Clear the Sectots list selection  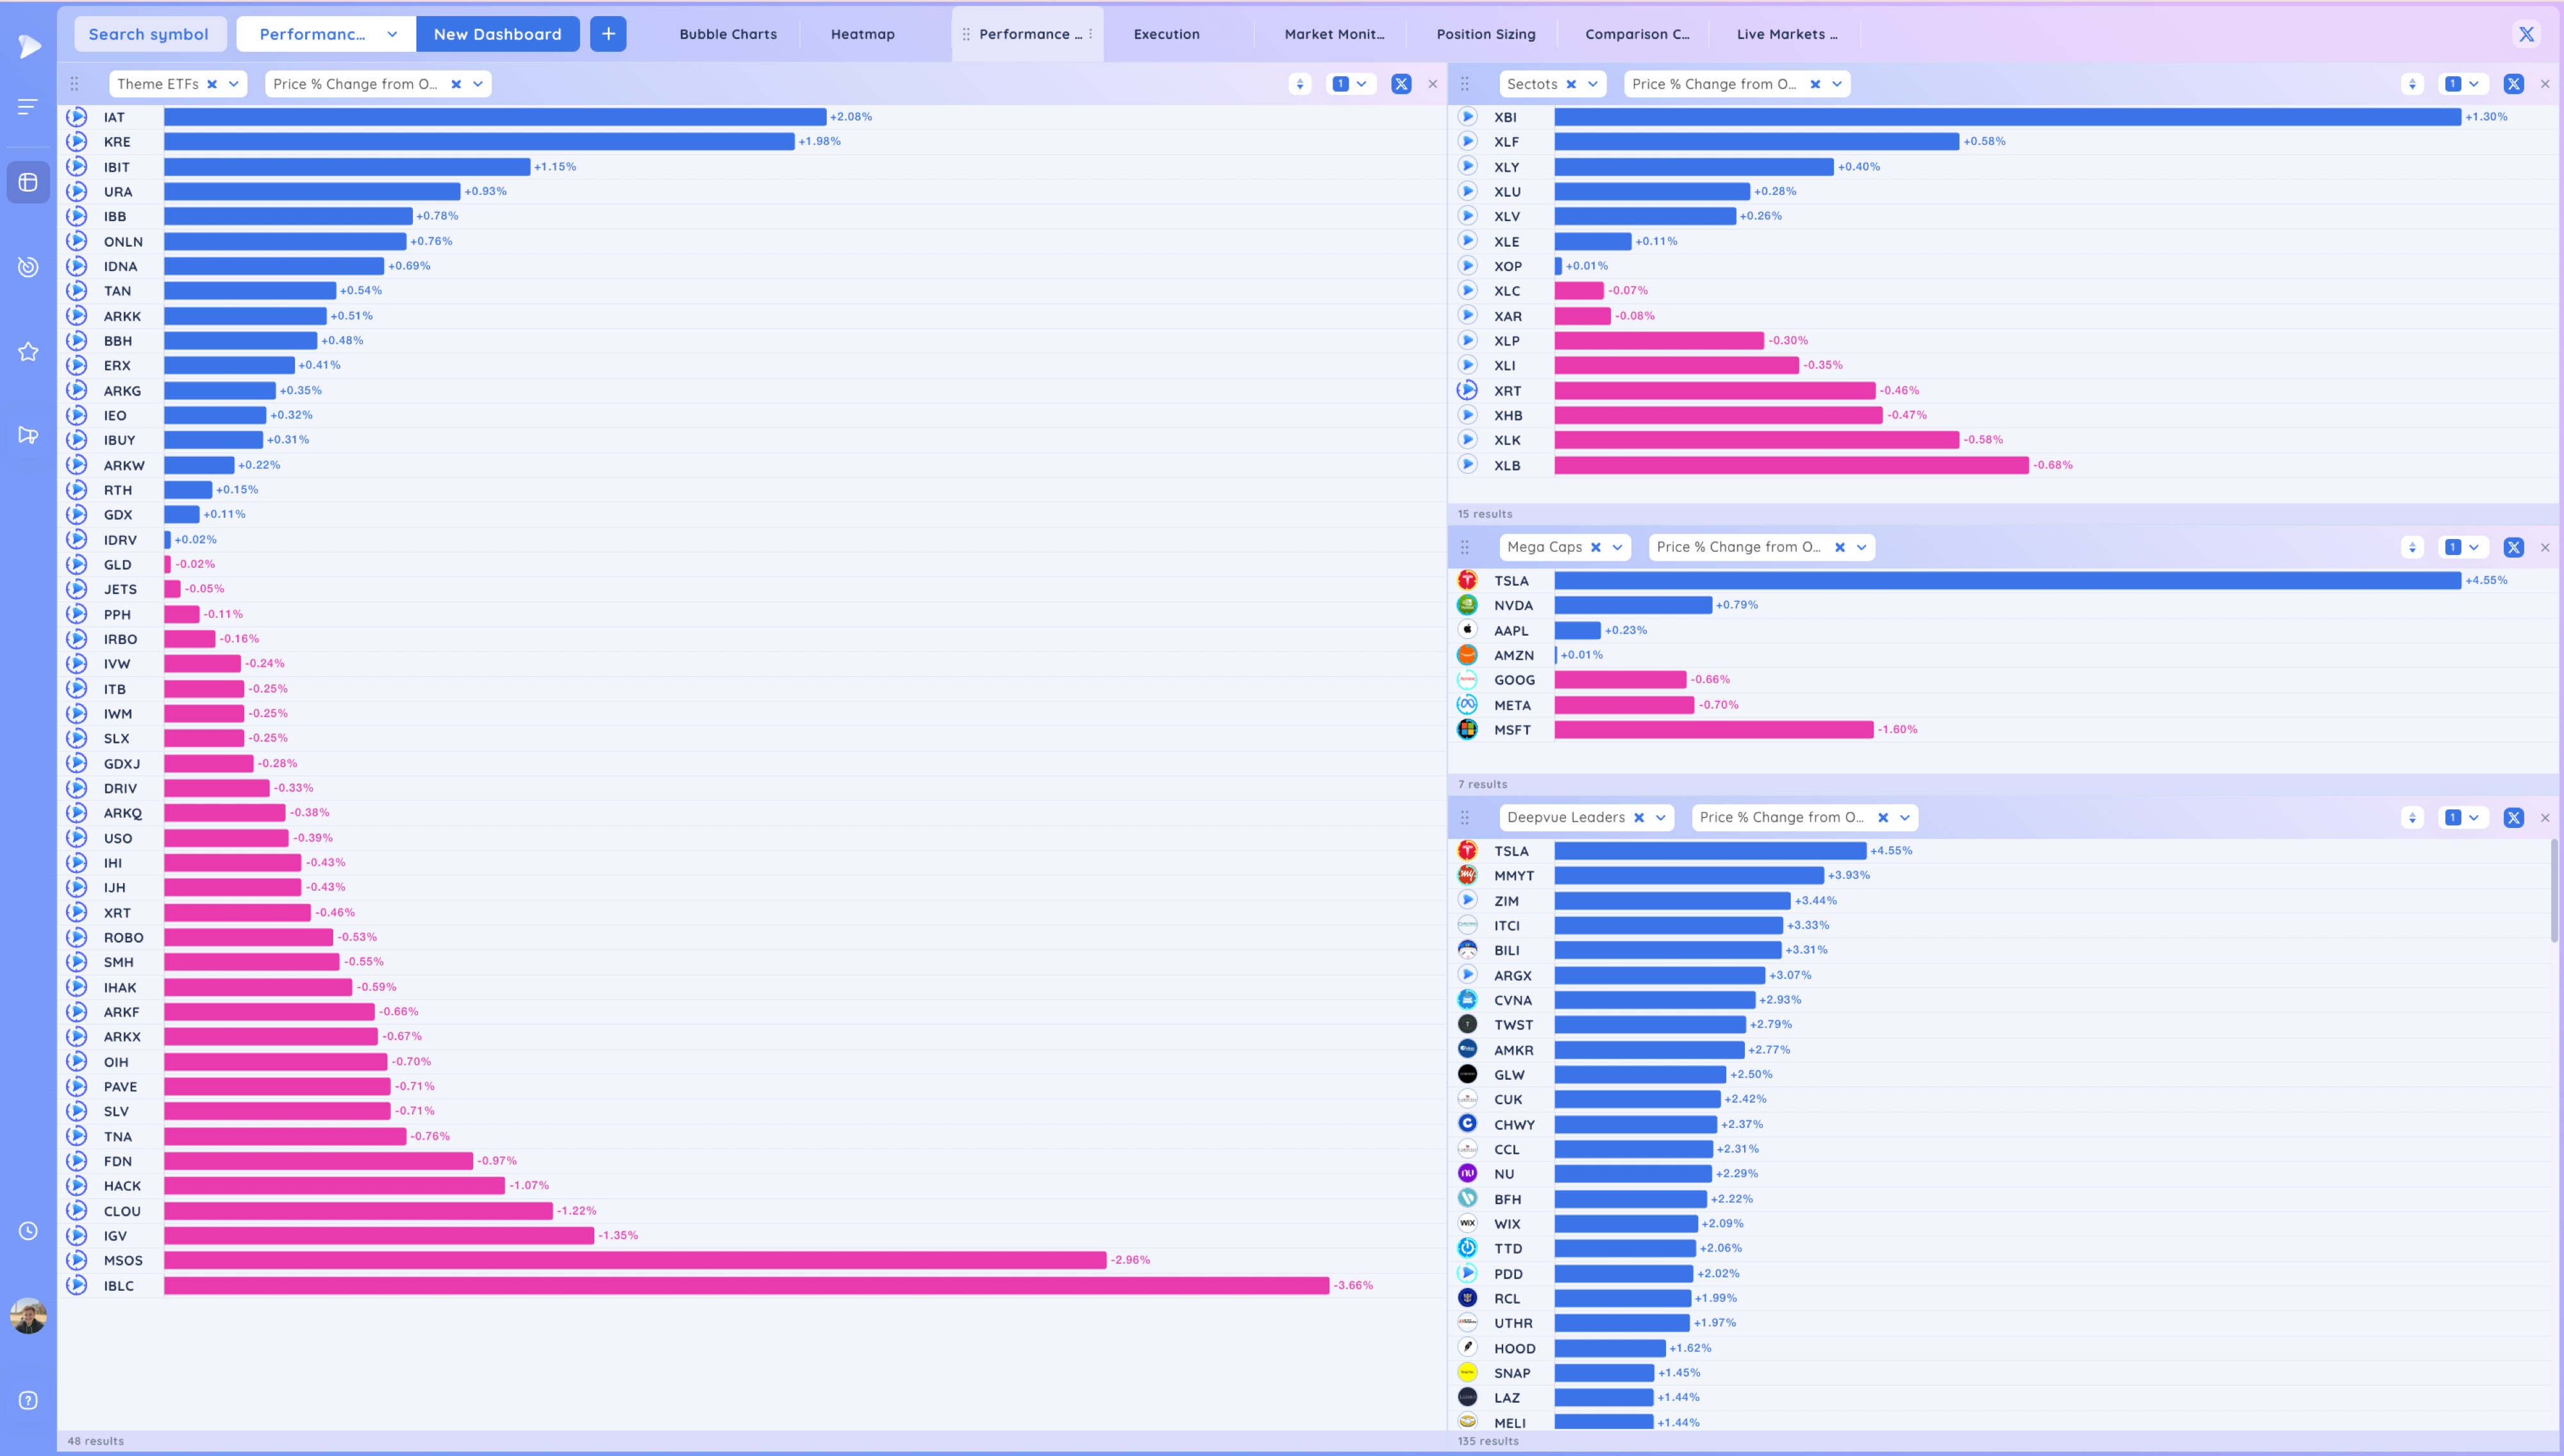(1571, 84)
